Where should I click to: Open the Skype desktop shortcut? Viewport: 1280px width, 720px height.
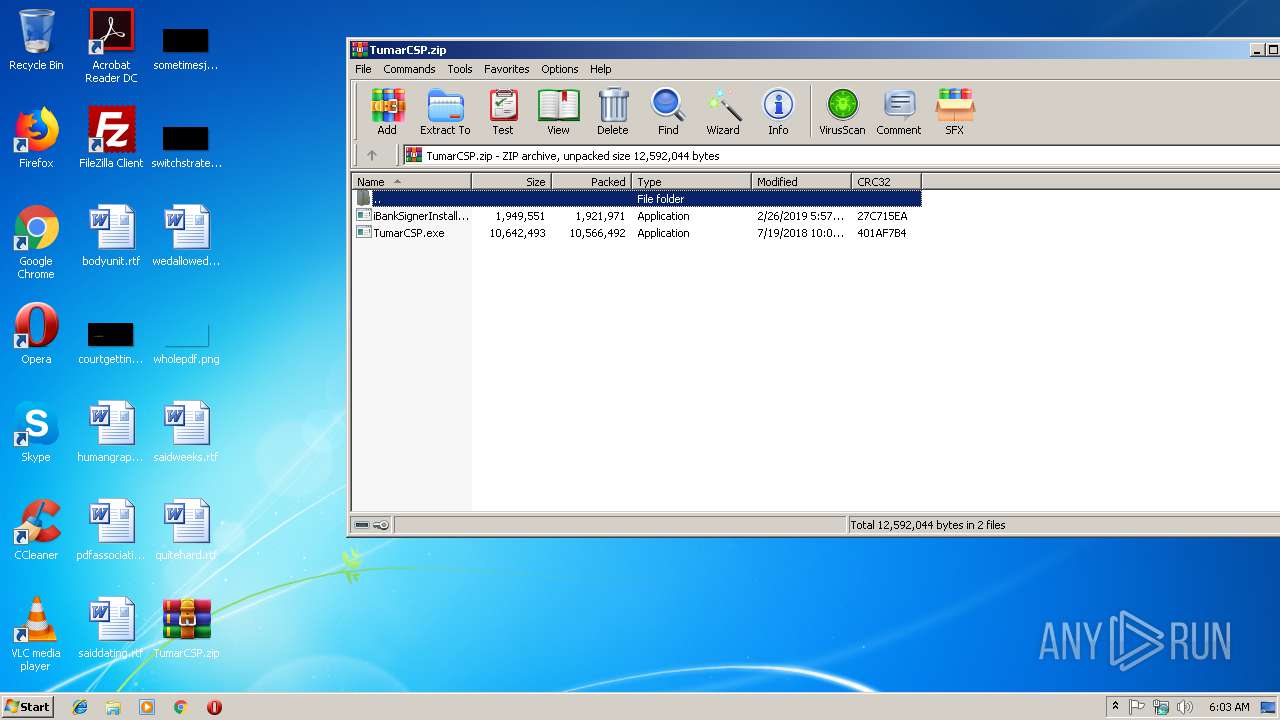click(36, 432)
